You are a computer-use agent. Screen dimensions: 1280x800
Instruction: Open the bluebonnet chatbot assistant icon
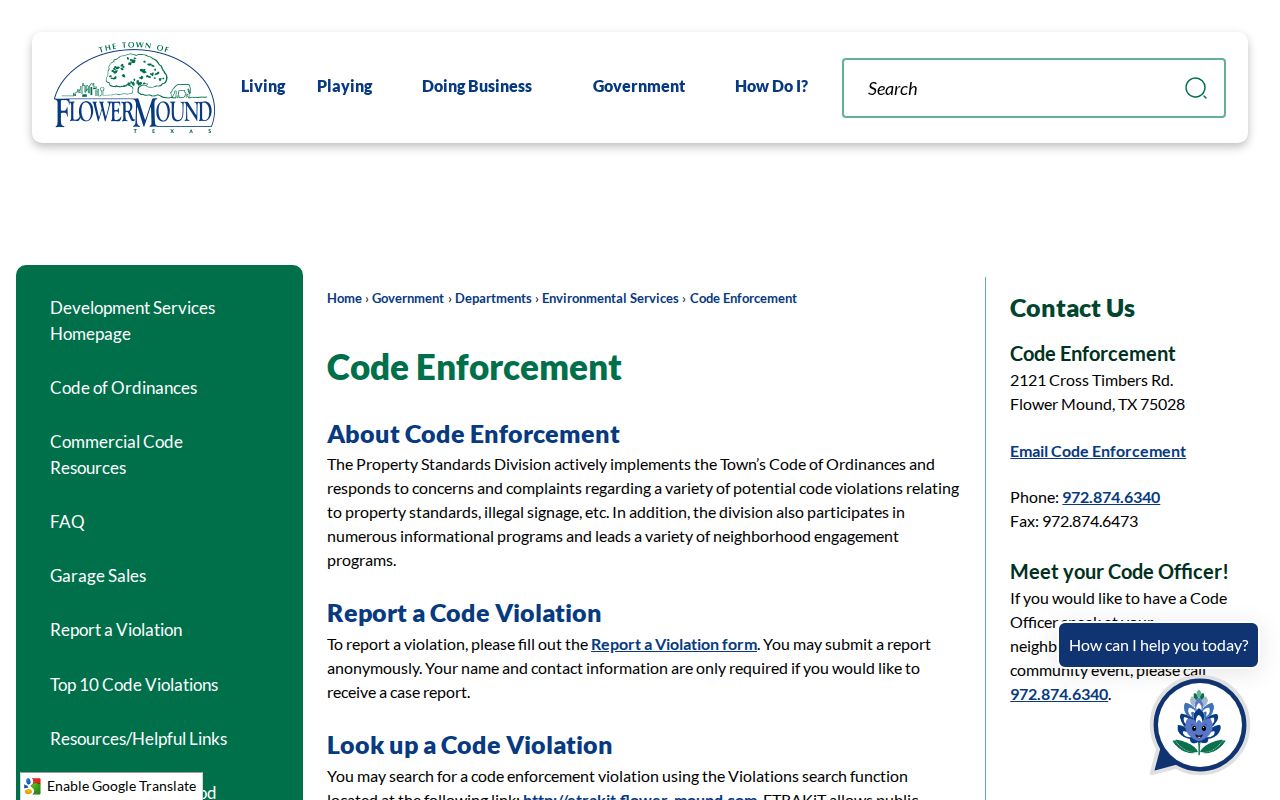click(1199, 726)
